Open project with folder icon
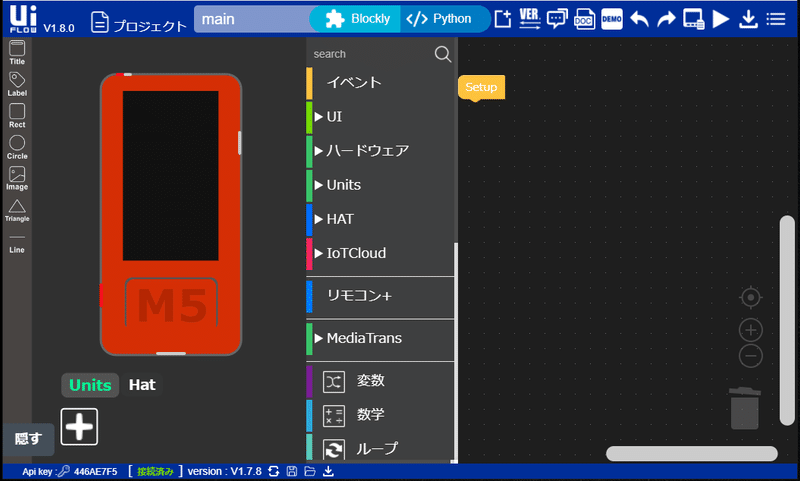The image size is (800, 481). pos(310,471)
